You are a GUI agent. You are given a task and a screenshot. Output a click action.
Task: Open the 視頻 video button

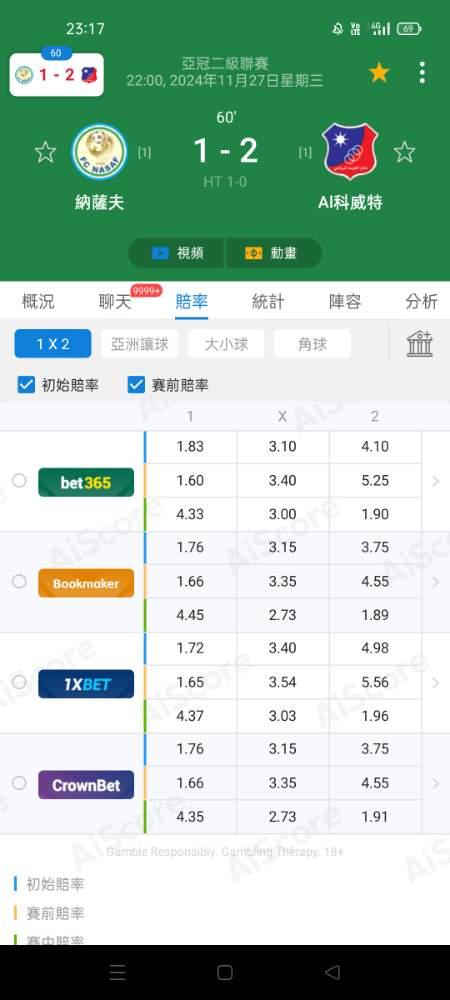(177, 253)
